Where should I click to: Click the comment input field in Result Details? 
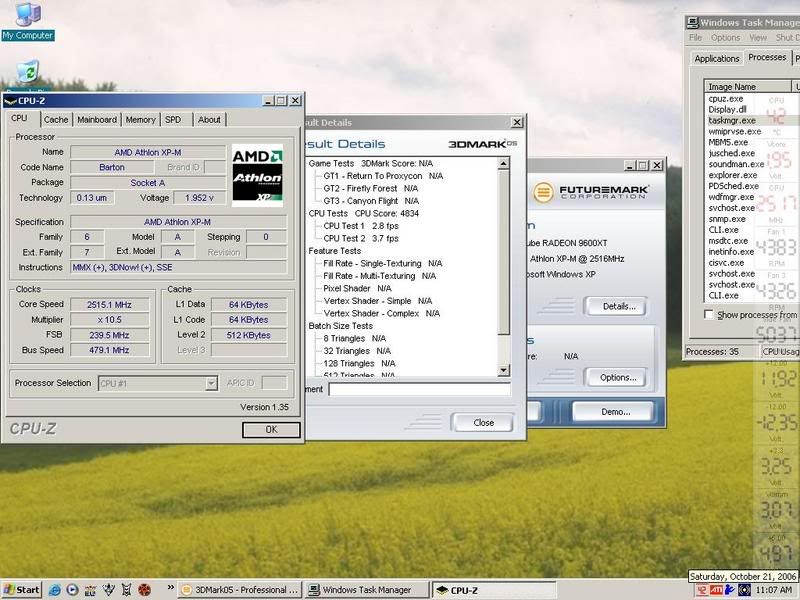tap(419, 389)
